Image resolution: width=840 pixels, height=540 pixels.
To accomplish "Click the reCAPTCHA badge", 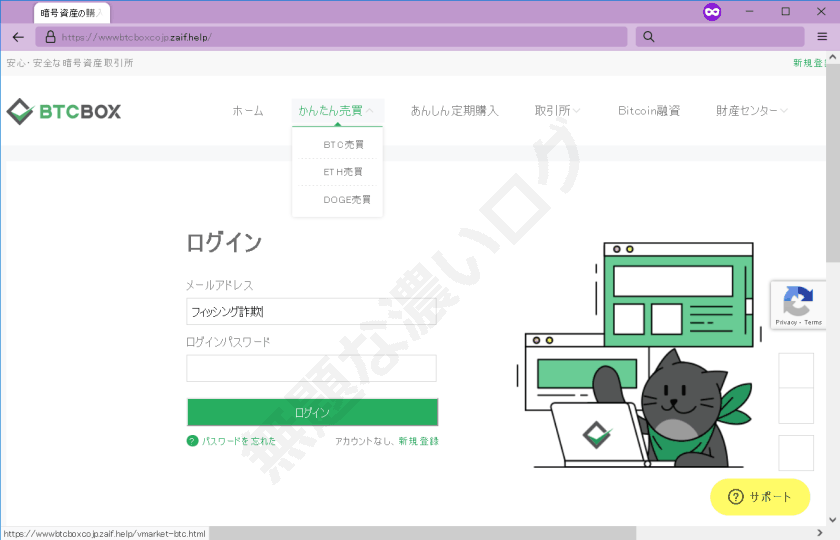I will pos(798,305).
